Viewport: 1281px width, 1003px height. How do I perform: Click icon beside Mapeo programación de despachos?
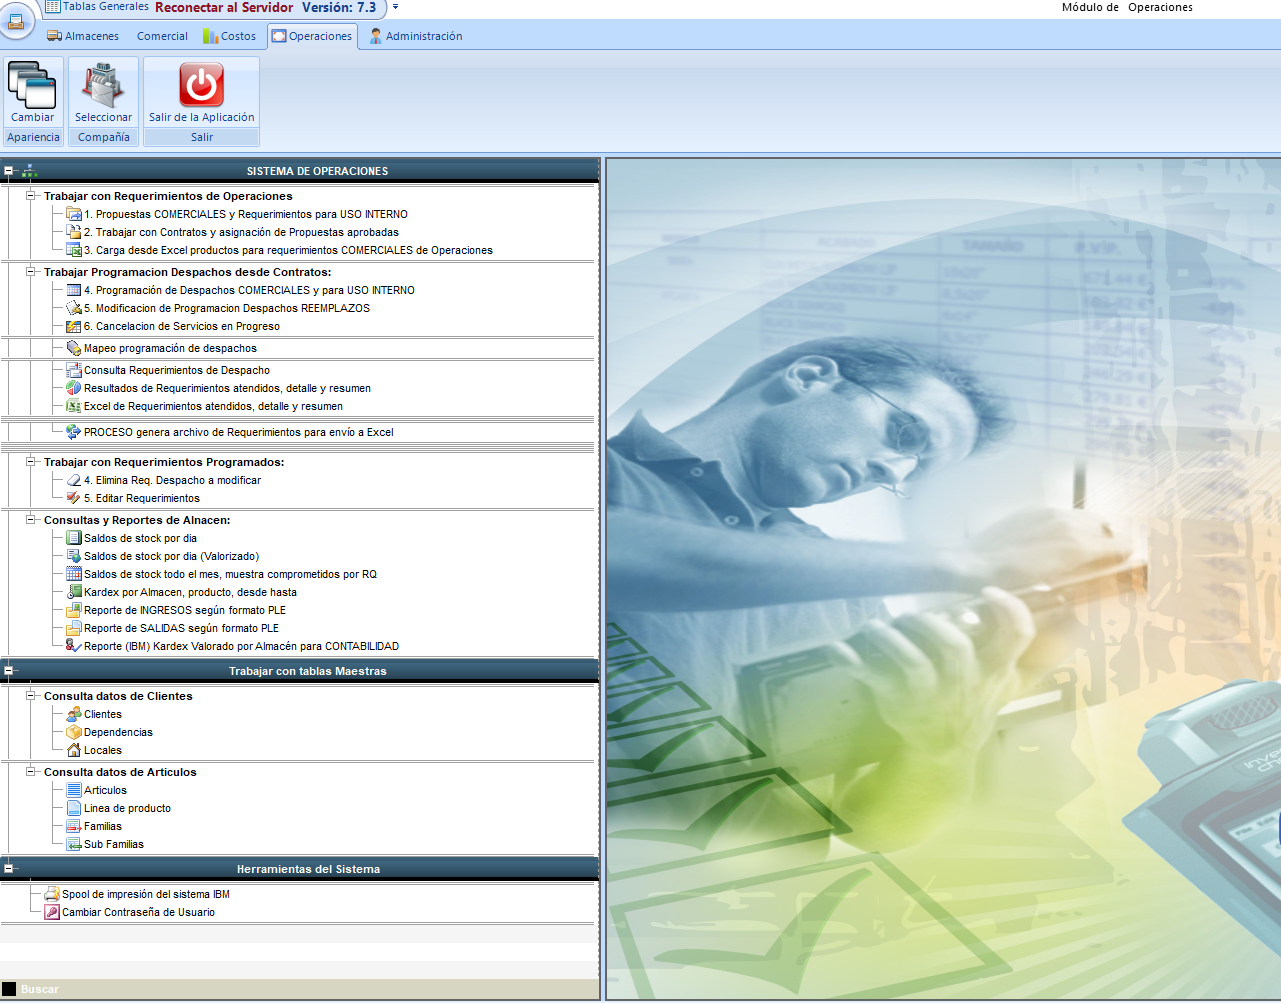74,348
